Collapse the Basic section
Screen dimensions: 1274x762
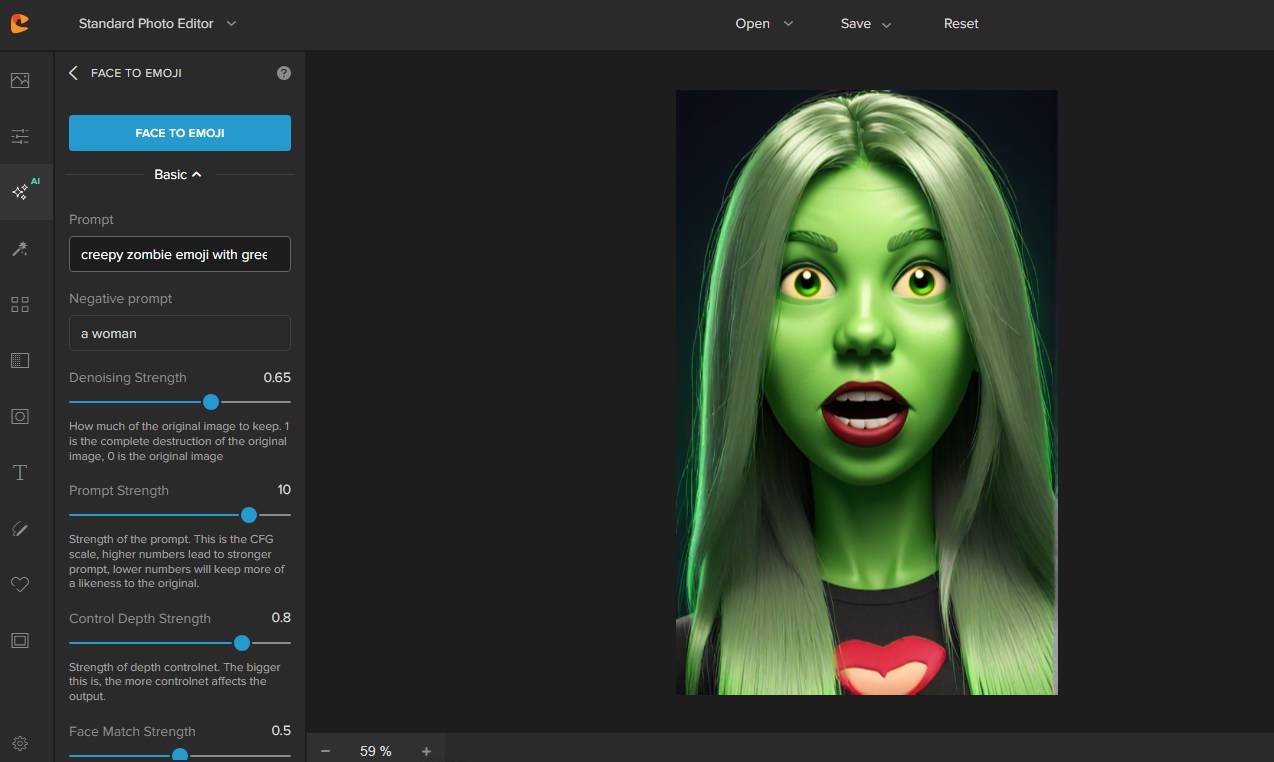point(178,175)
